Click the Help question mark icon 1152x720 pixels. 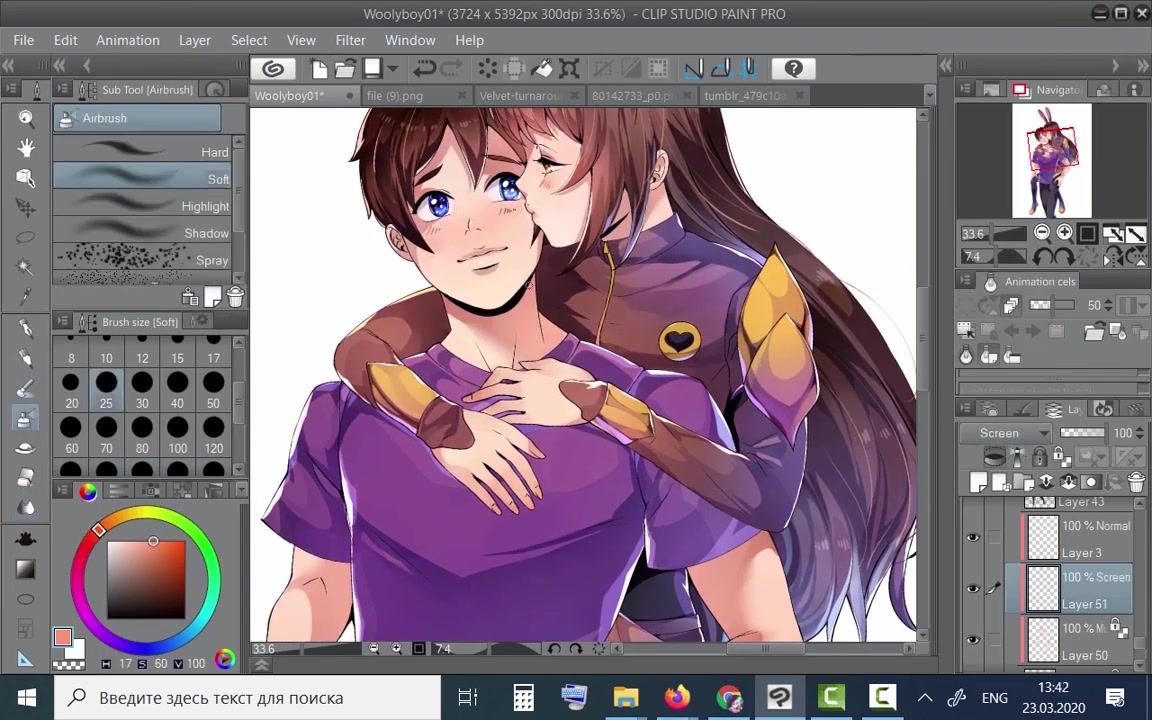(793, 68)
